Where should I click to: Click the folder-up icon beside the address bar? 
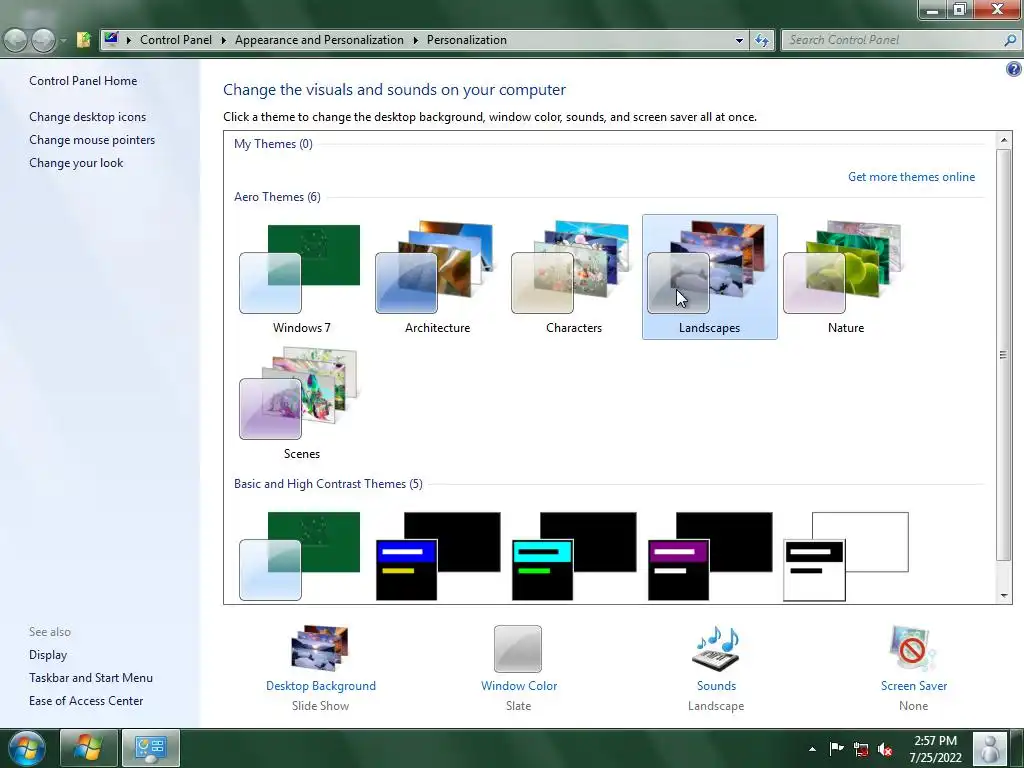(x=83, y=40)
